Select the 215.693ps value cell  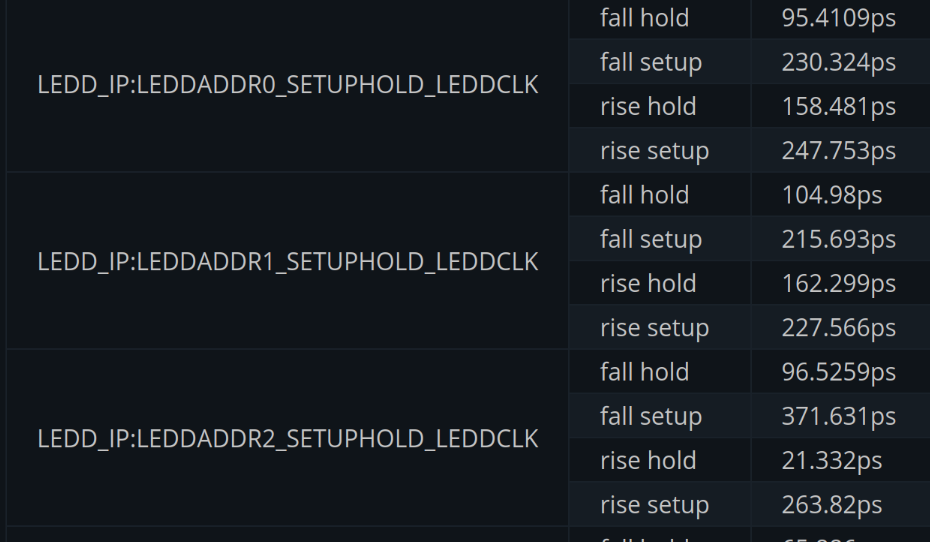click(838, 239)
